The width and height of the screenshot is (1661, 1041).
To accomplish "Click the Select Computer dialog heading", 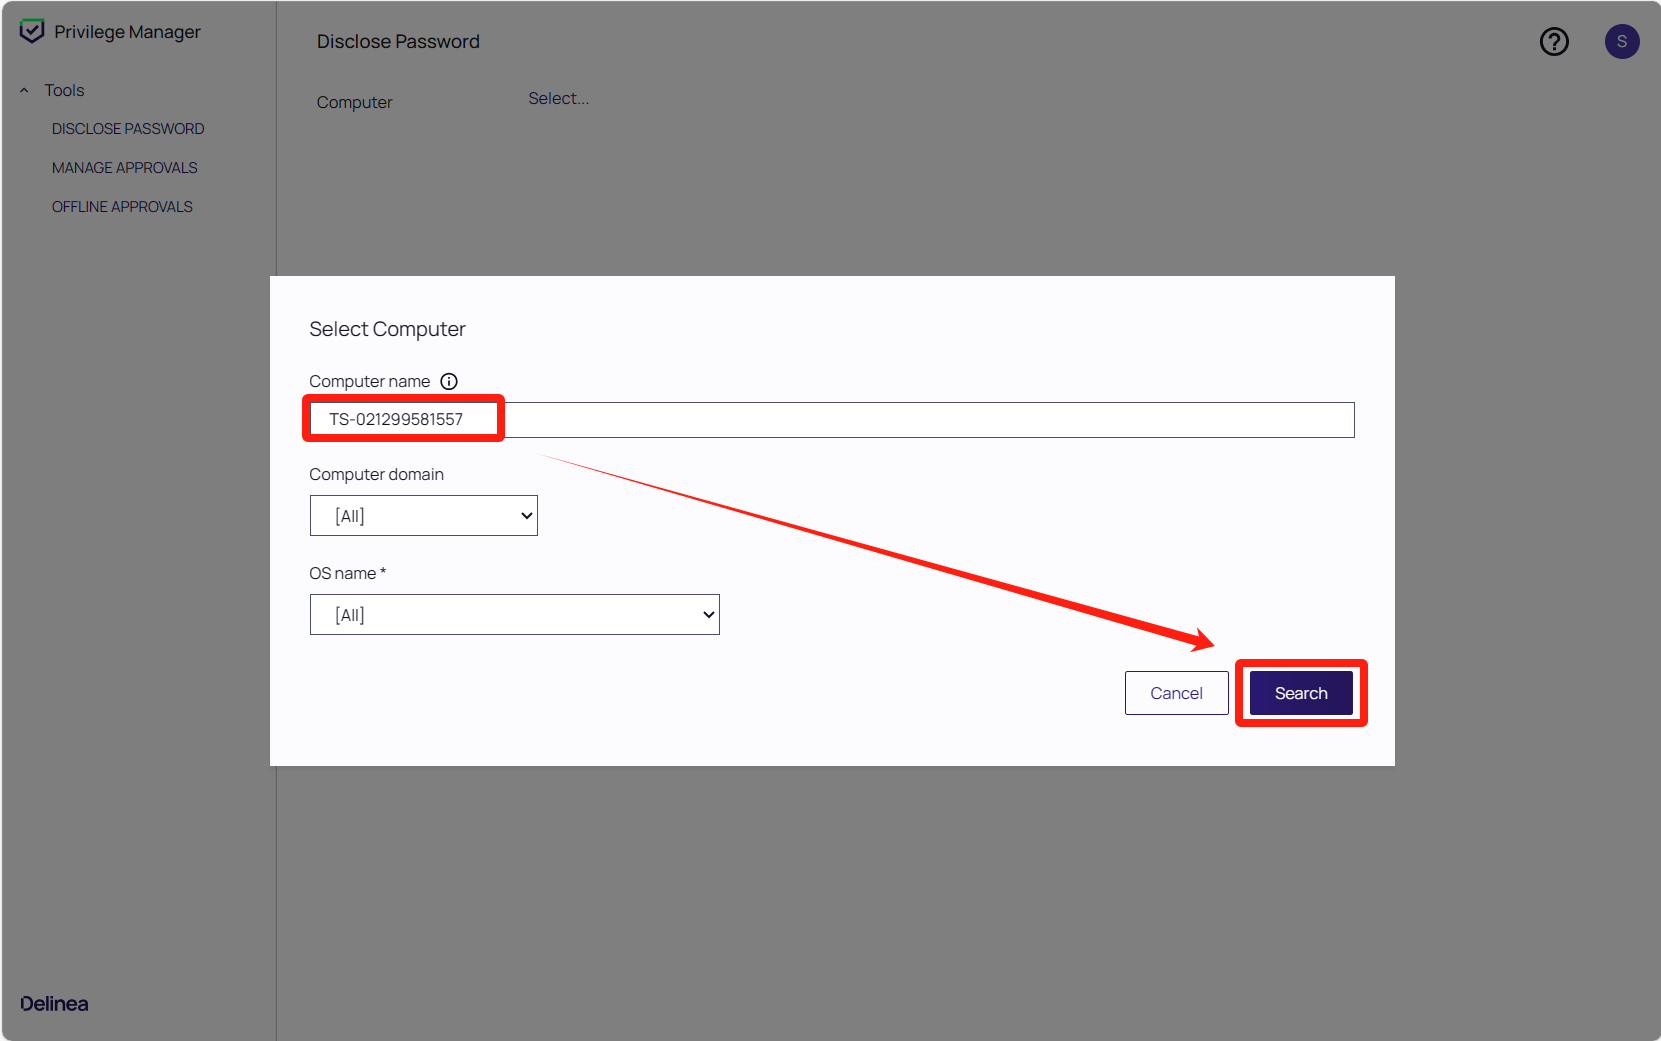I will pos(387,329).
